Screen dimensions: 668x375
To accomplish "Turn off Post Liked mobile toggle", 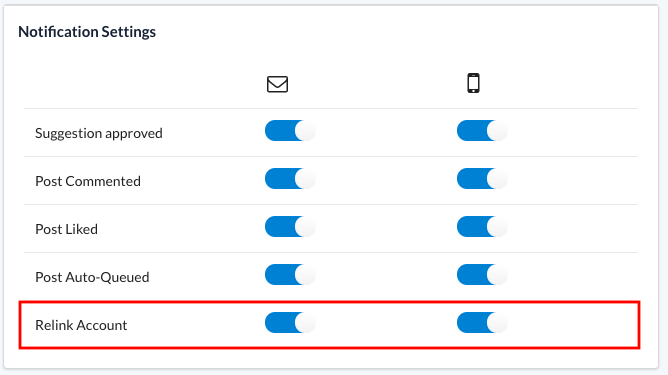I will [482, 227].
